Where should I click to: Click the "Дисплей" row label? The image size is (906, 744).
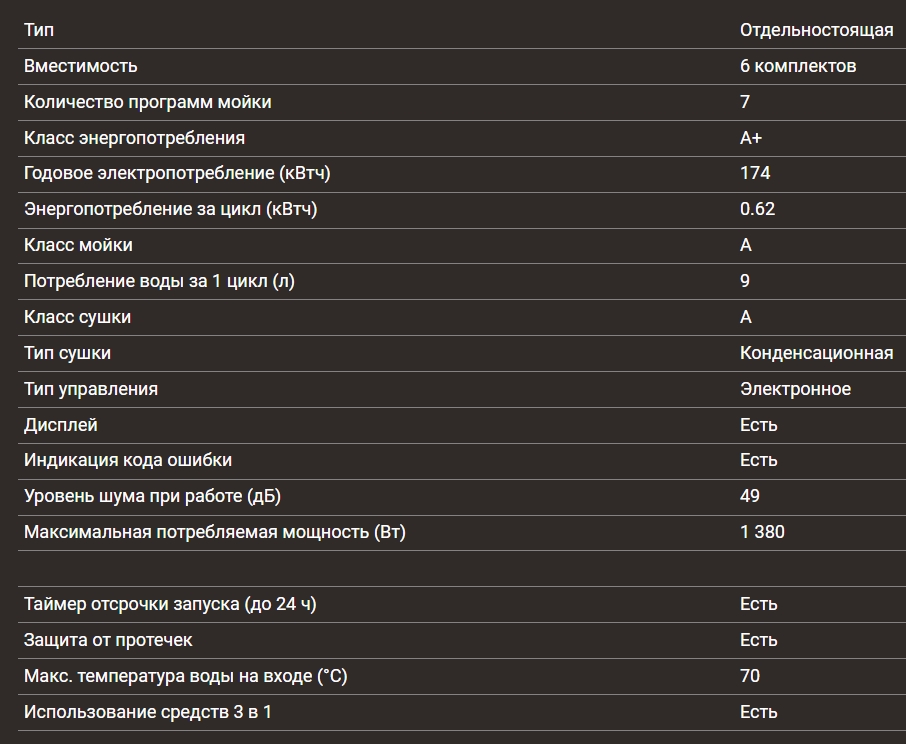[x=61, y=425]
